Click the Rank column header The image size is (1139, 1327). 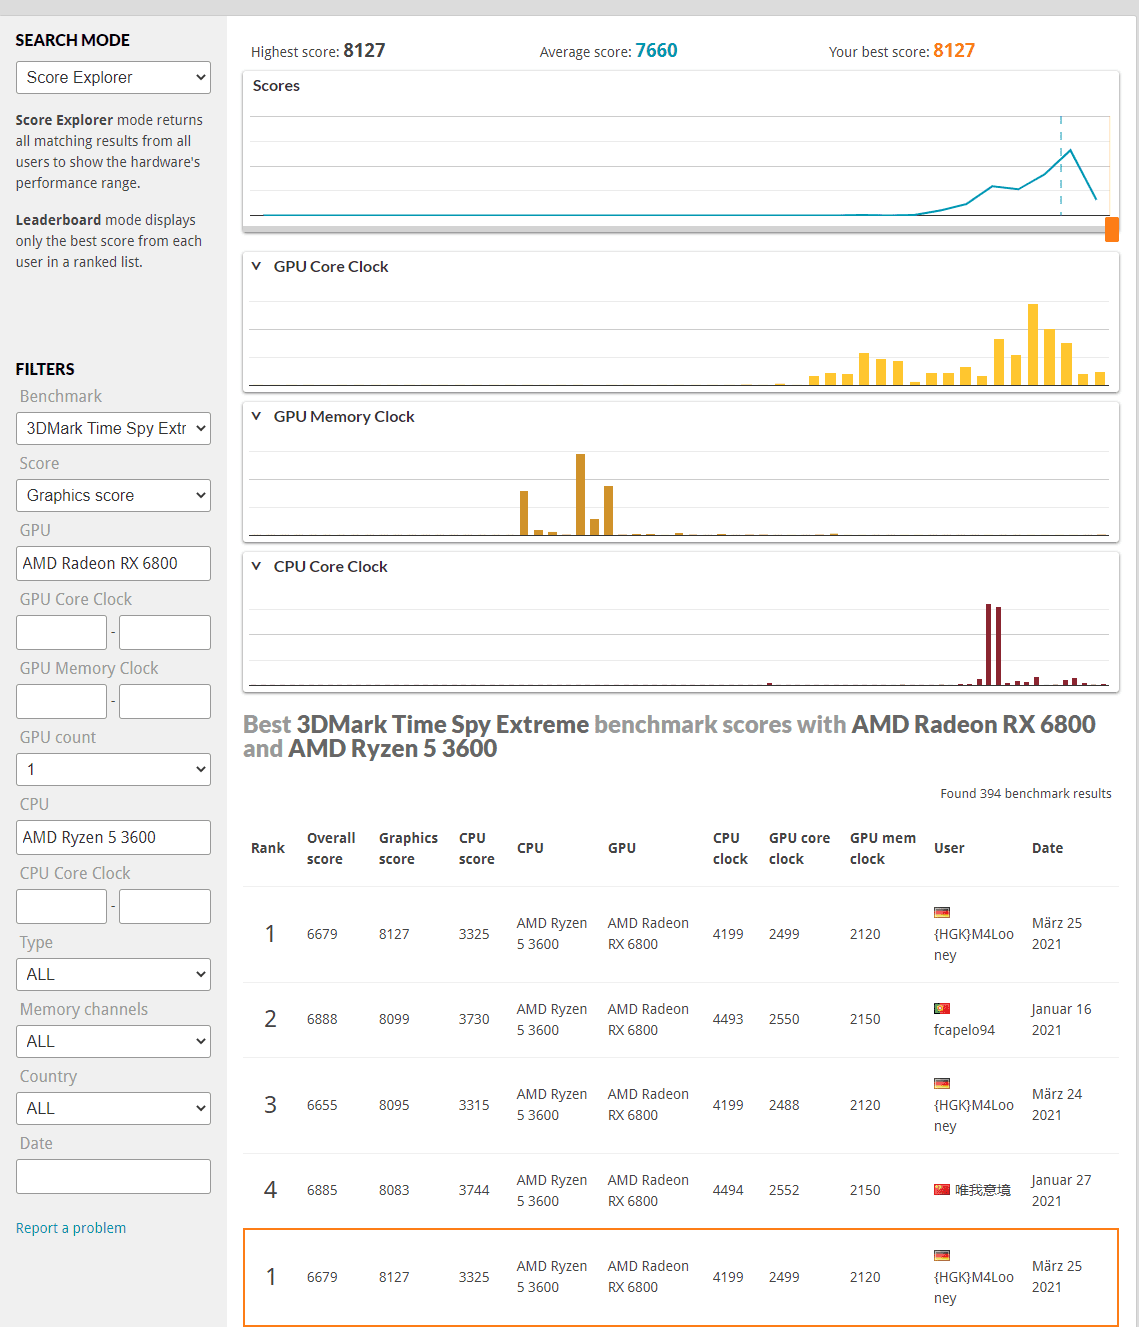(x=268, y=848)
